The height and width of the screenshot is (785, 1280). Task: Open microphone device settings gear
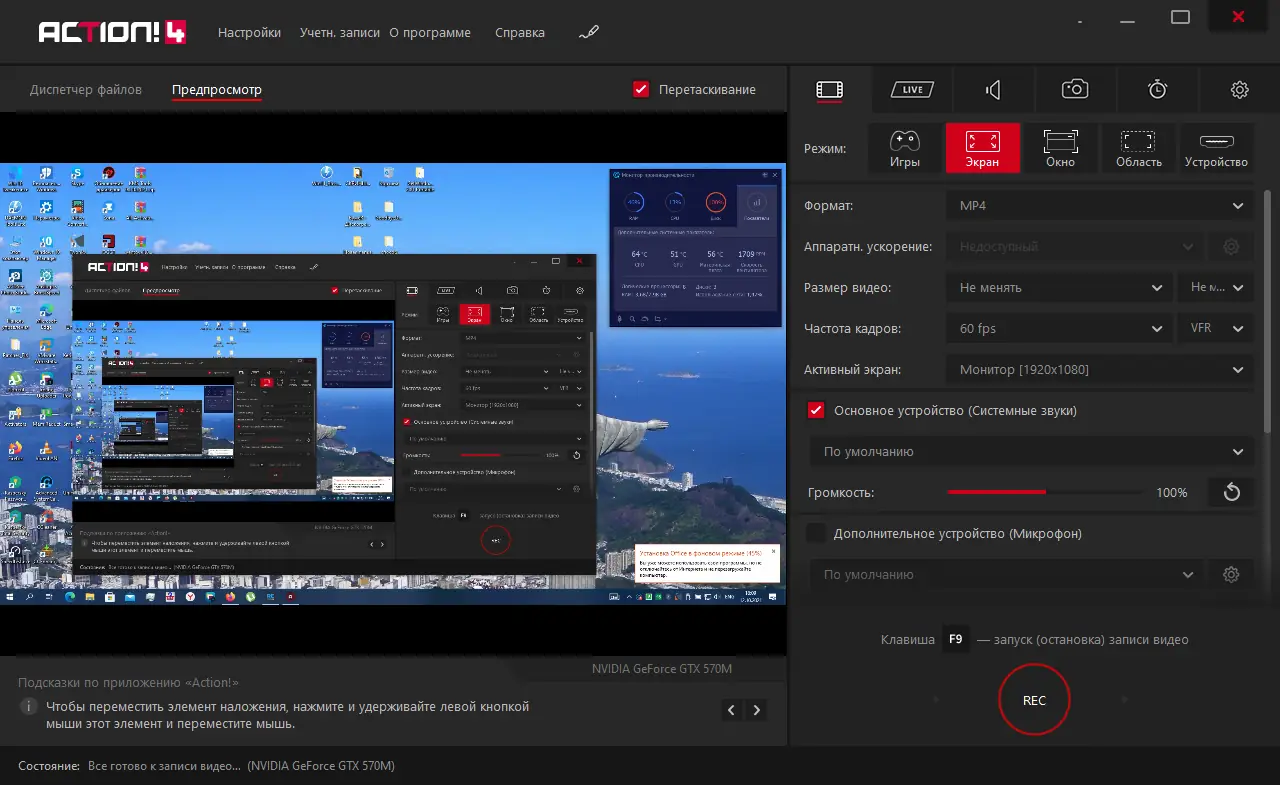1231,575
